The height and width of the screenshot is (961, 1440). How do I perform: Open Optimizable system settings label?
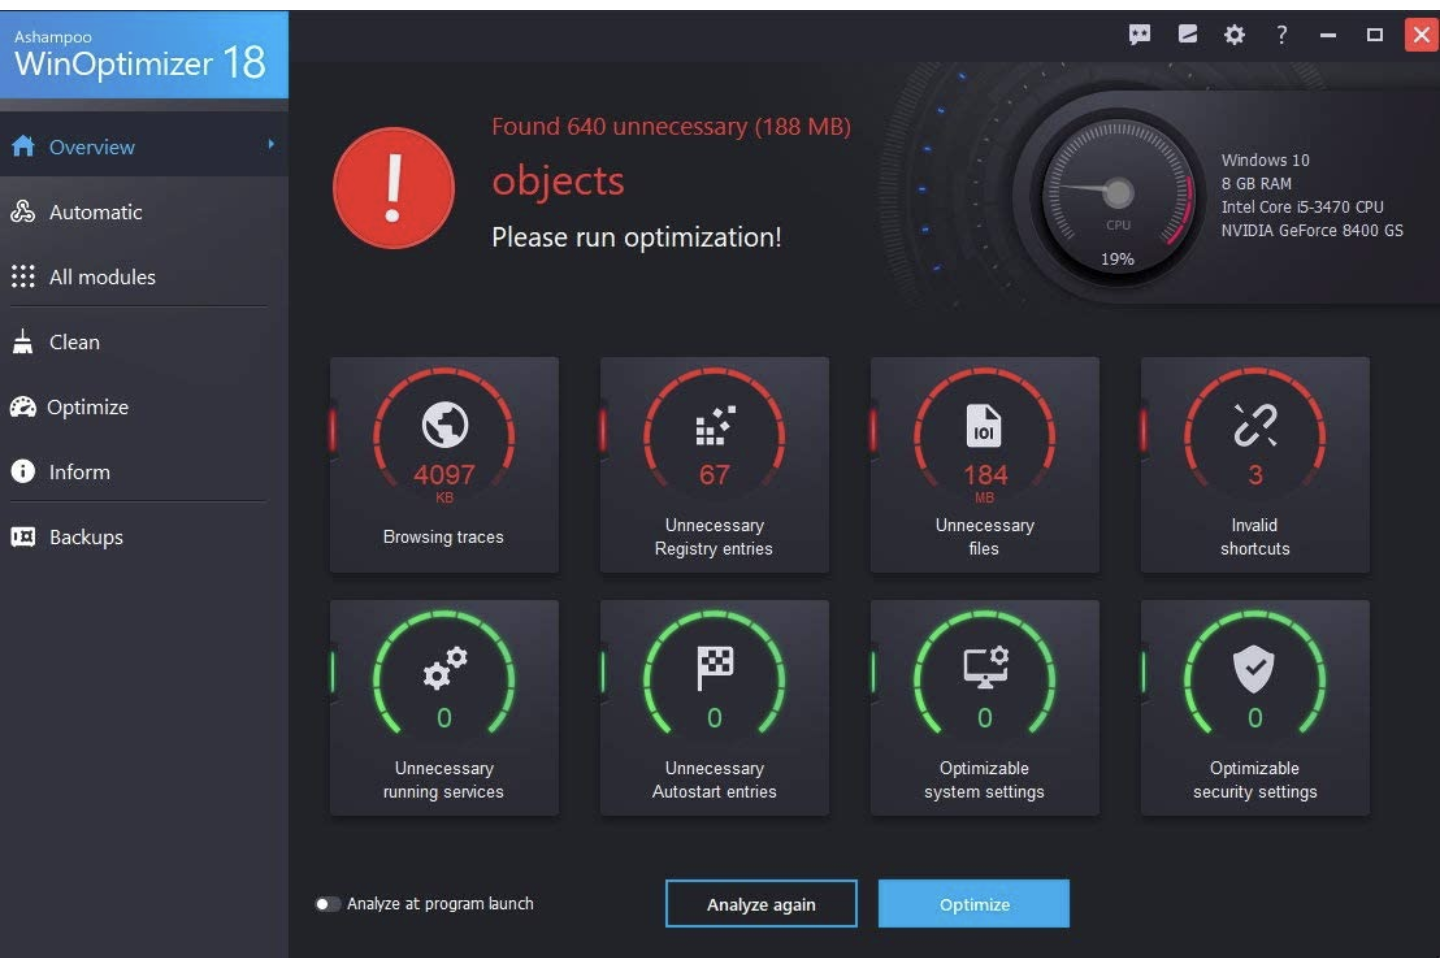coord(984,780)
